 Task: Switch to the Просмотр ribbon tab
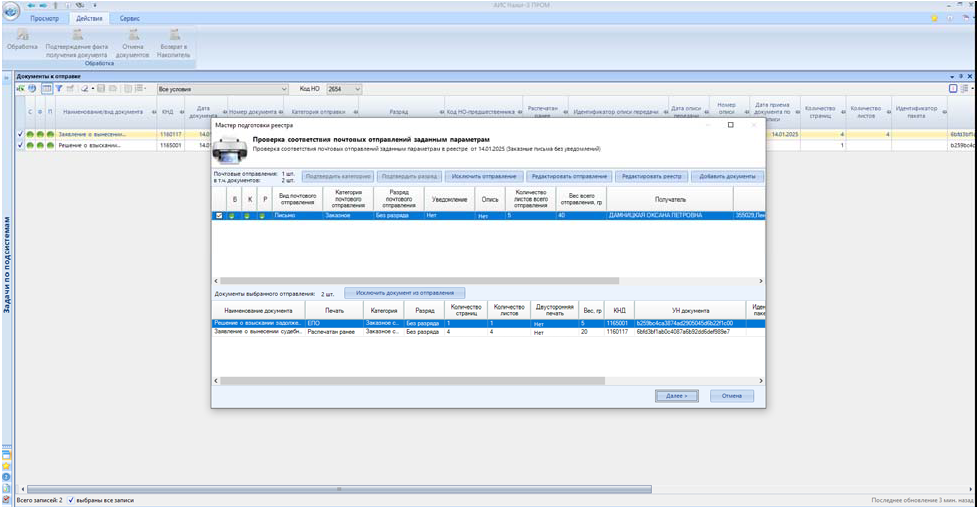pyautogui.click(x=45, y=18)
